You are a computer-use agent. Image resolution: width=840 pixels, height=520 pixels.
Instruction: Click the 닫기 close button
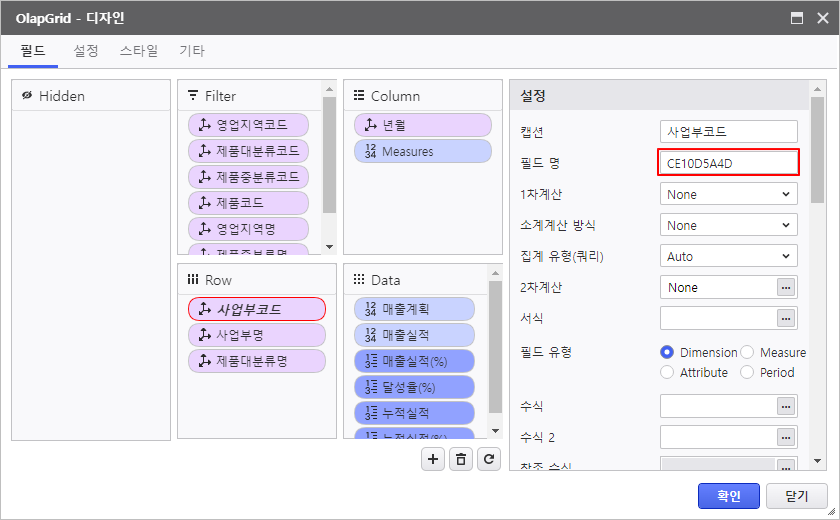(796, 495)
